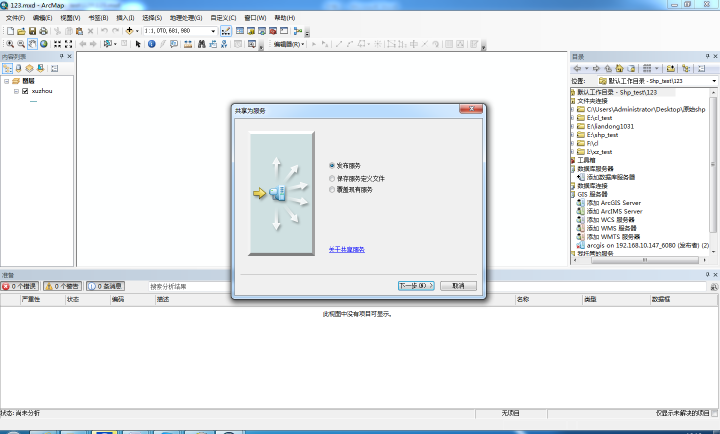
Task: Click List By Source icon
Action: tap(18, 68)
